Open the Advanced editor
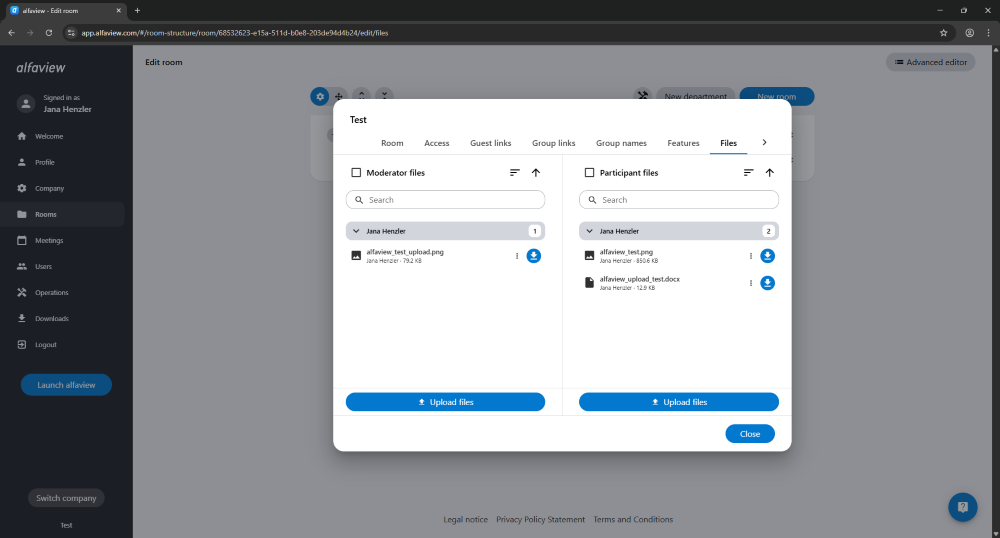1000x538 pixels. (x=930, y=62)
